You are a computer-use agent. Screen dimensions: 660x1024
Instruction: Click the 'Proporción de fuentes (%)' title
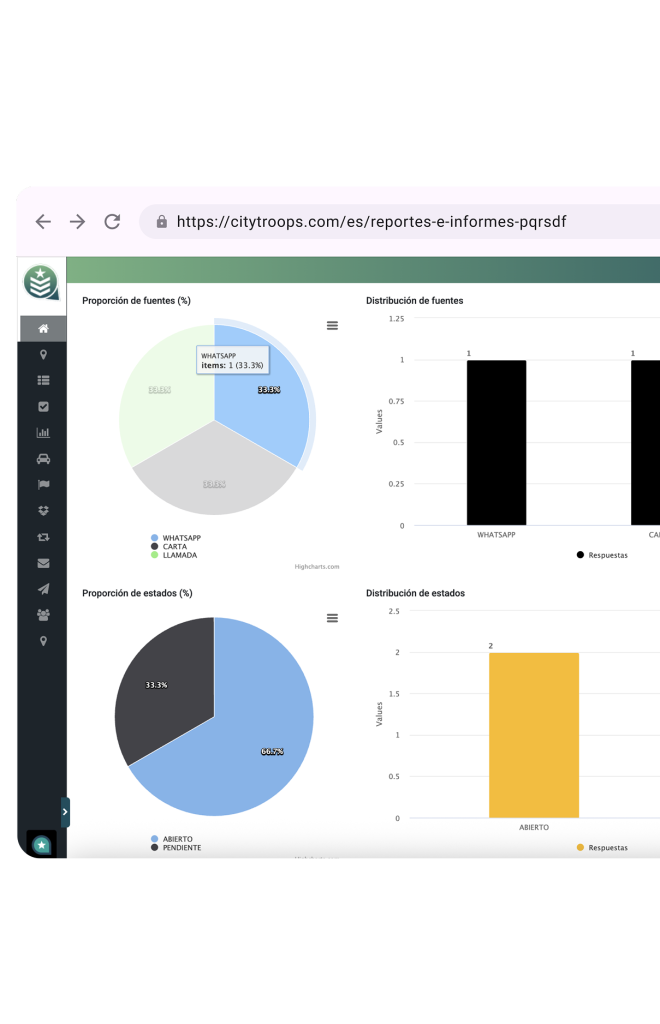[136, 300]
